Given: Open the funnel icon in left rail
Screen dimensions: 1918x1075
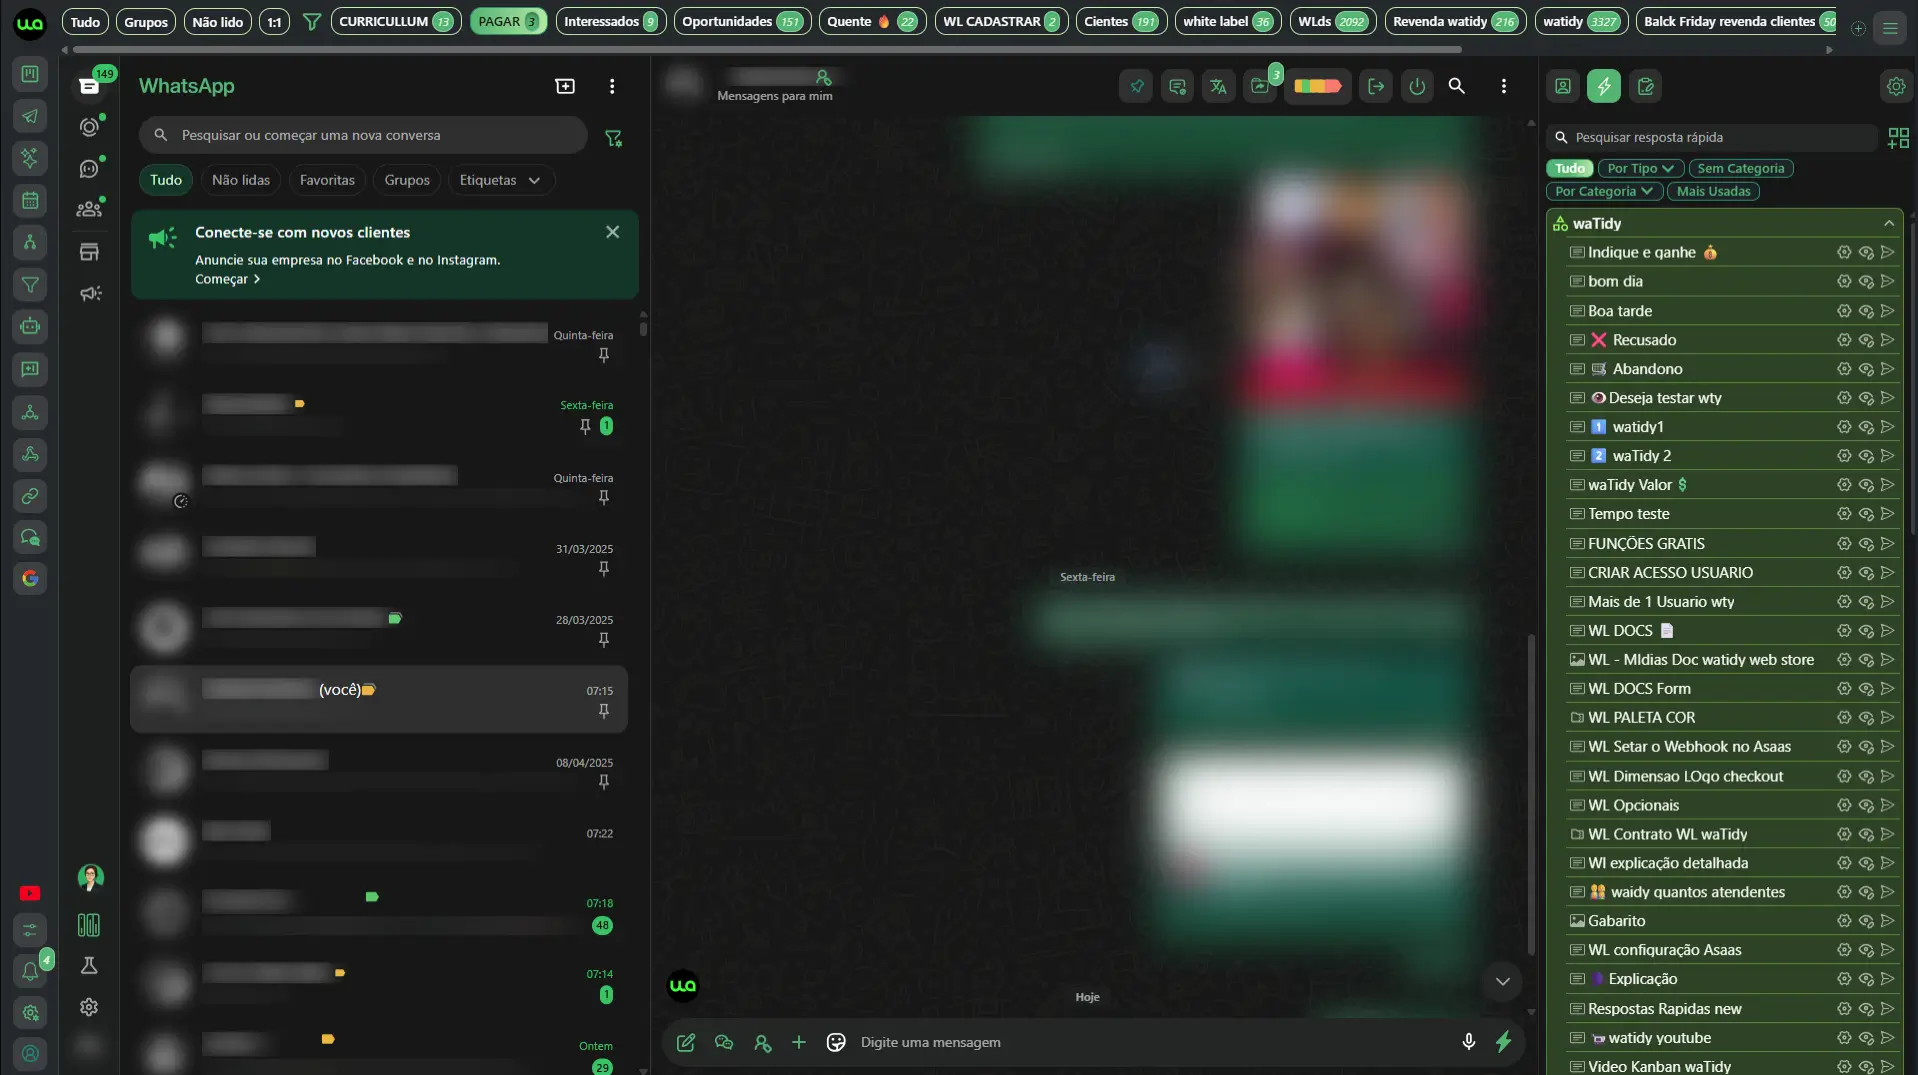Looking at the screenshot, I should (x=30, y=285).
